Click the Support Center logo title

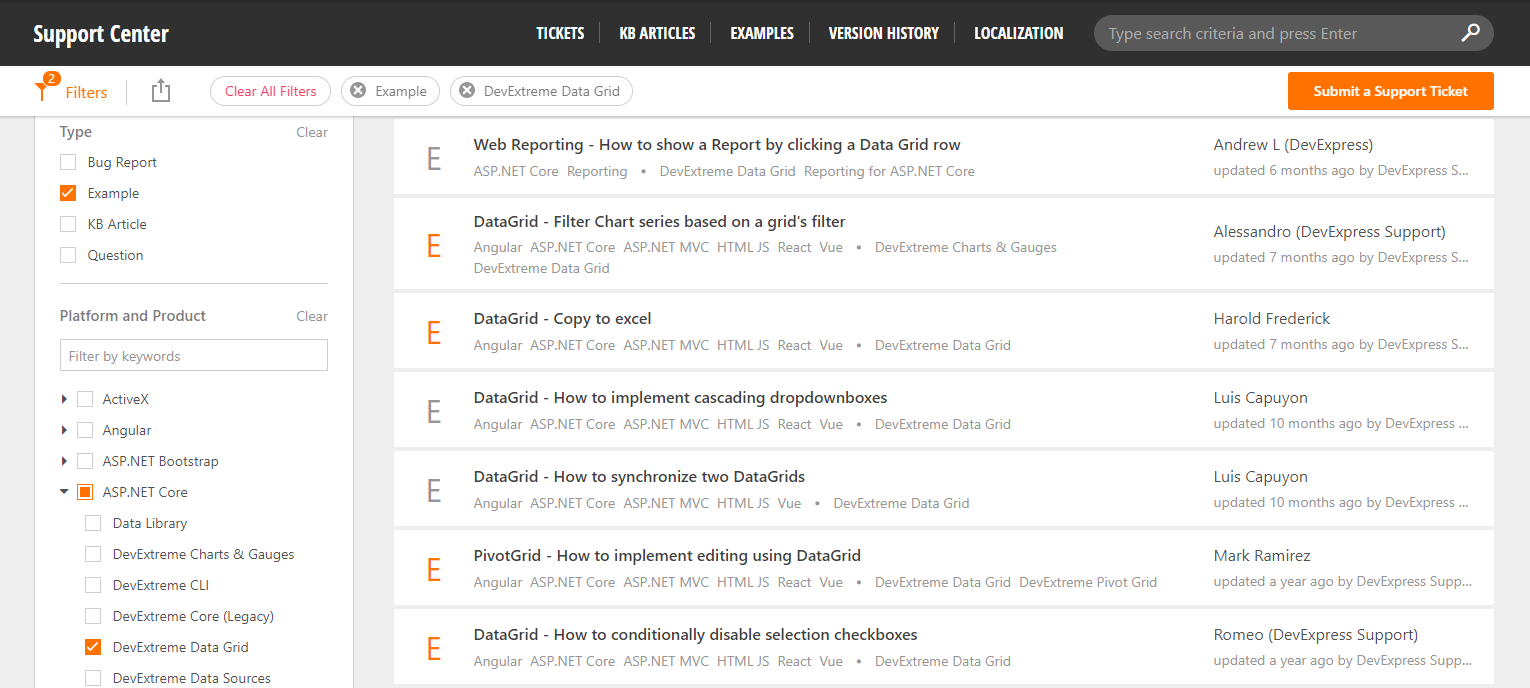pyautogui.click(x=101, y=34)
